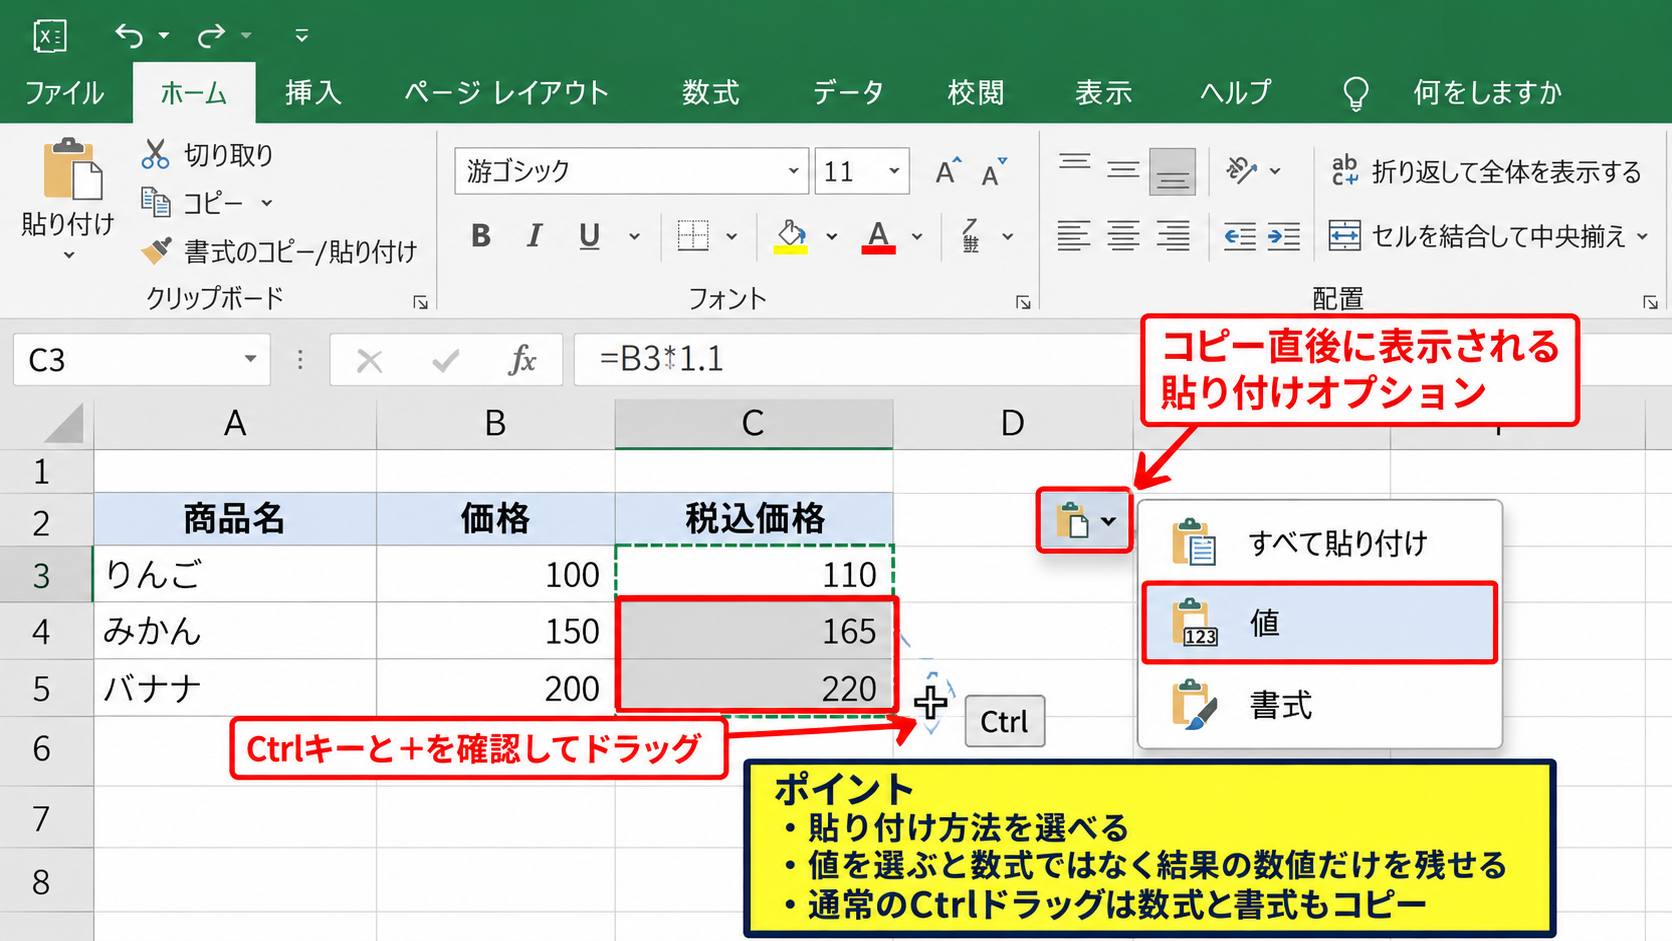The width and height of the screenshot is (1672, 941).
Task: Open the clipboard group dialog launcher
Action: tap(420, 302)
